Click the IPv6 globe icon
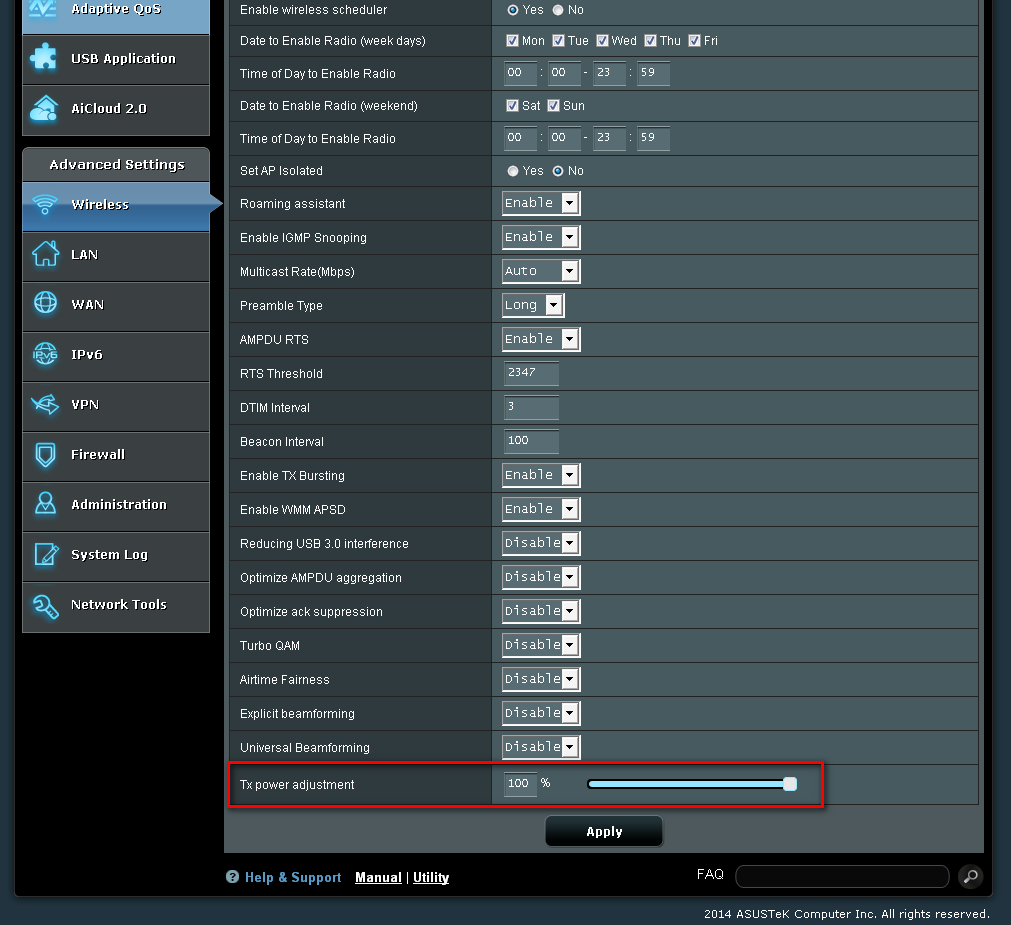 (x=45, y=354)
